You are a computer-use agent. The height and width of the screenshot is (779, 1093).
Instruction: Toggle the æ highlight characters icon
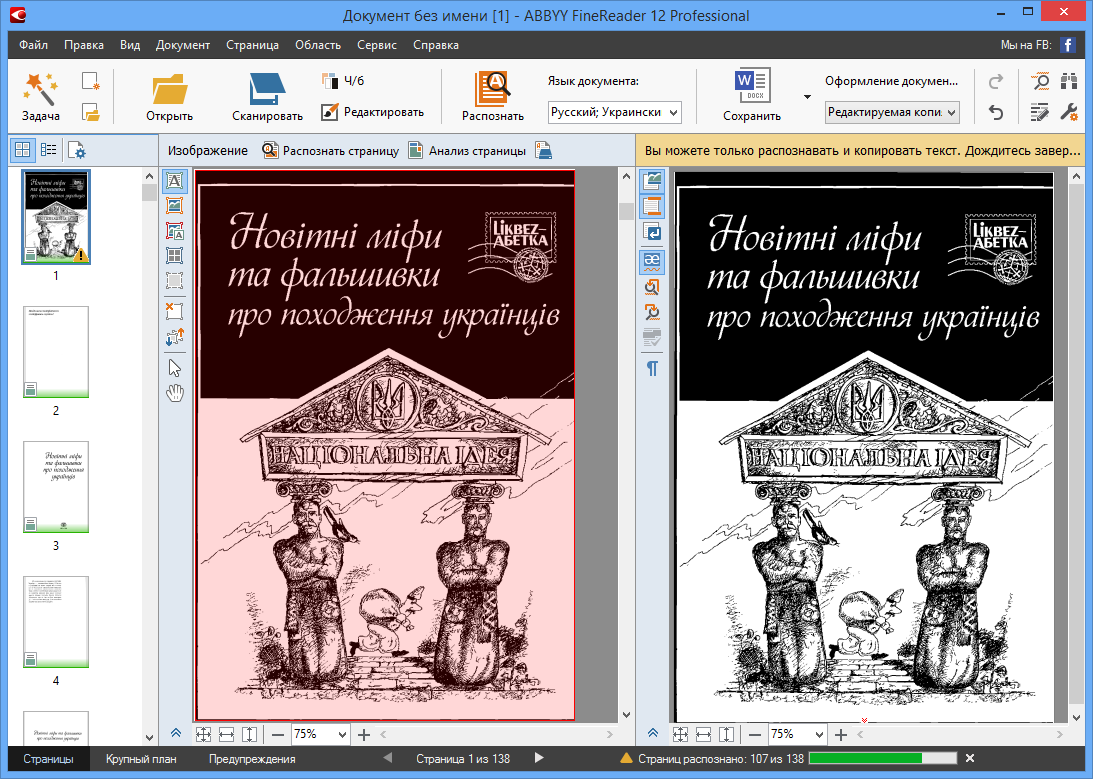pyautogui.click(x=652, y=261)
